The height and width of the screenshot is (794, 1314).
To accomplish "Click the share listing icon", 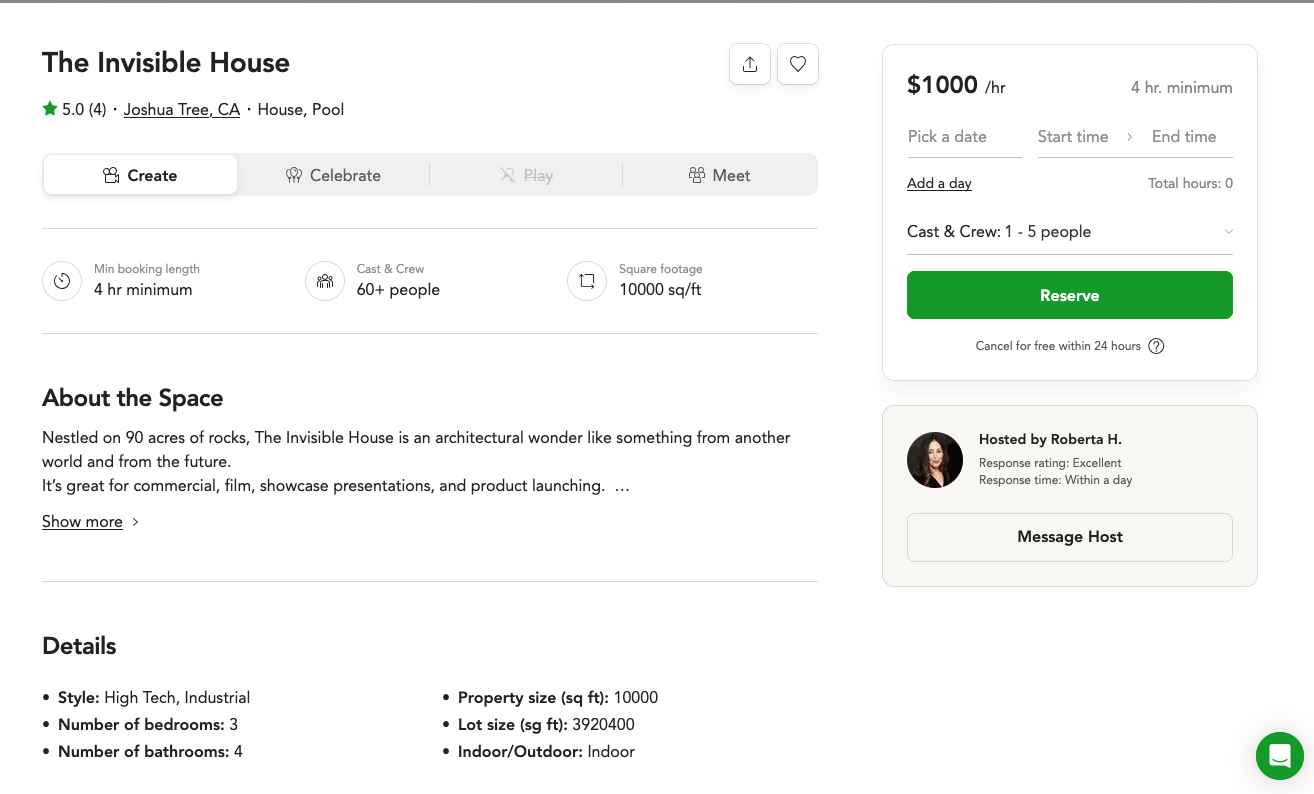I will pyautogui.click(x=750, y=64).
